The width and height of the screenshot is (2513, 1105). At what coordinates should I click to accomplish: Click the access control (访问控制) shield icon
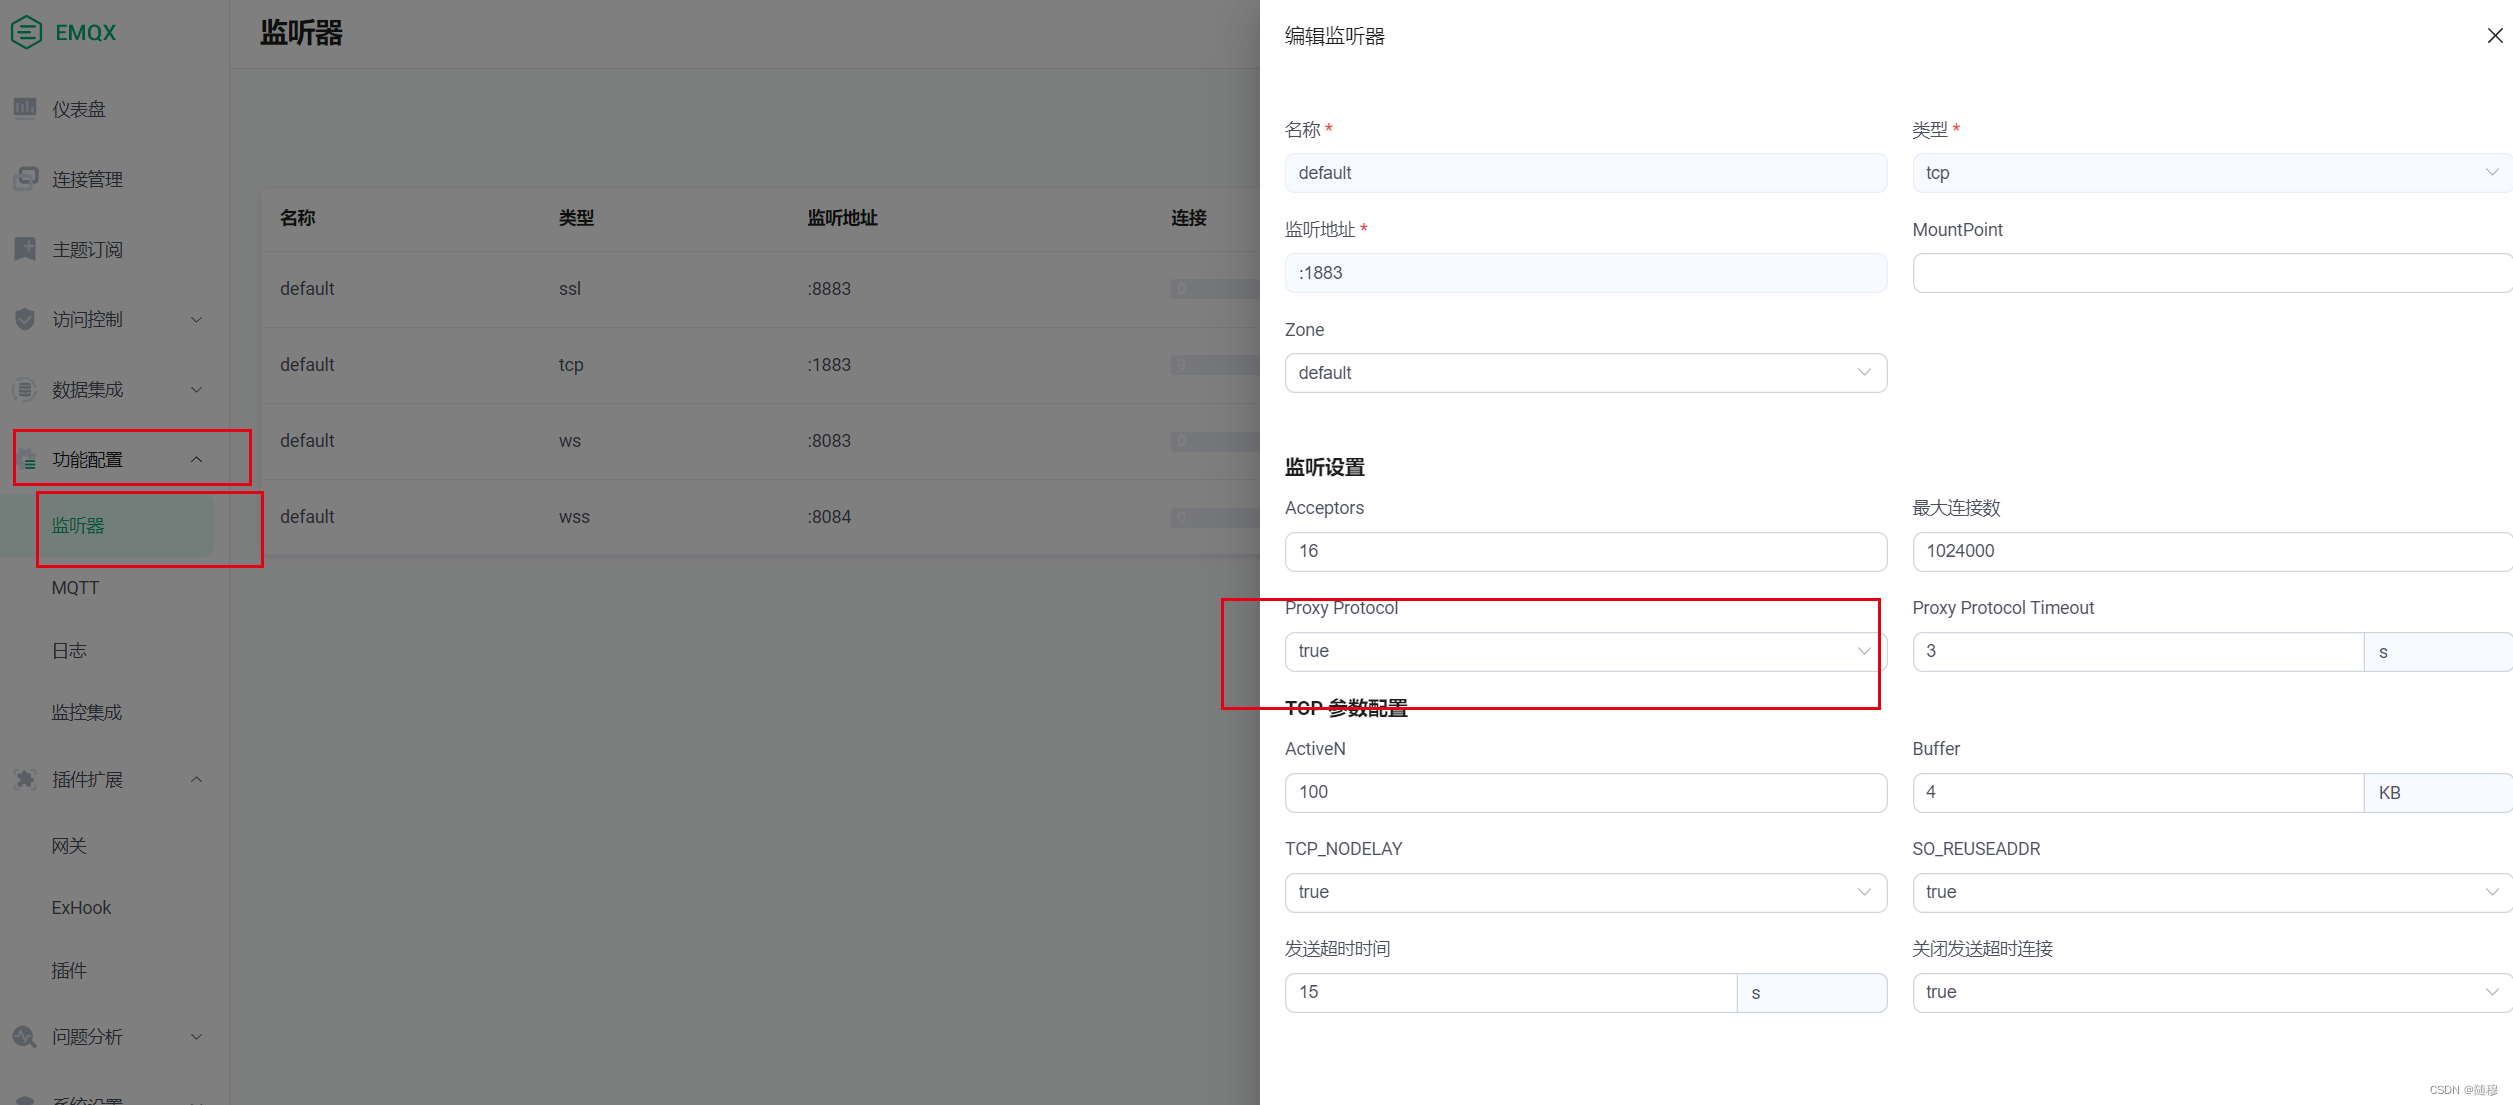point(25,319)
